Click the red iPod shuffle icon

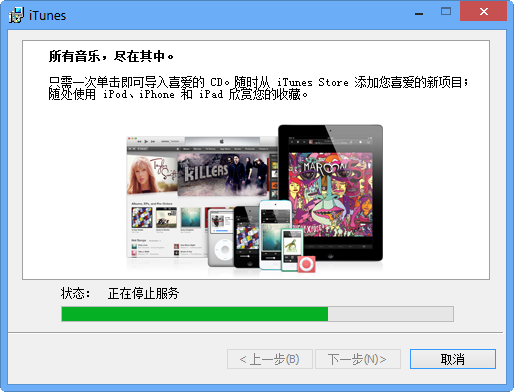click(x=306, y=265)
